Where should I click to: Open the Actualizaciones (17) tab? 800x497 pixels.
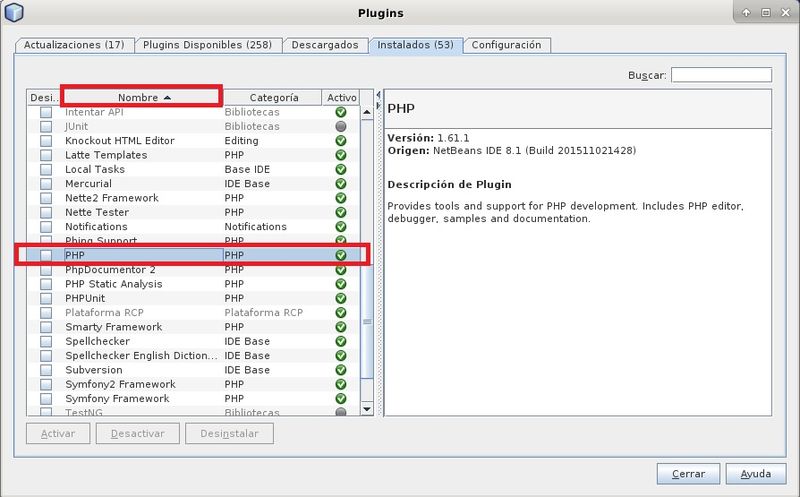[x=74, y=45]
